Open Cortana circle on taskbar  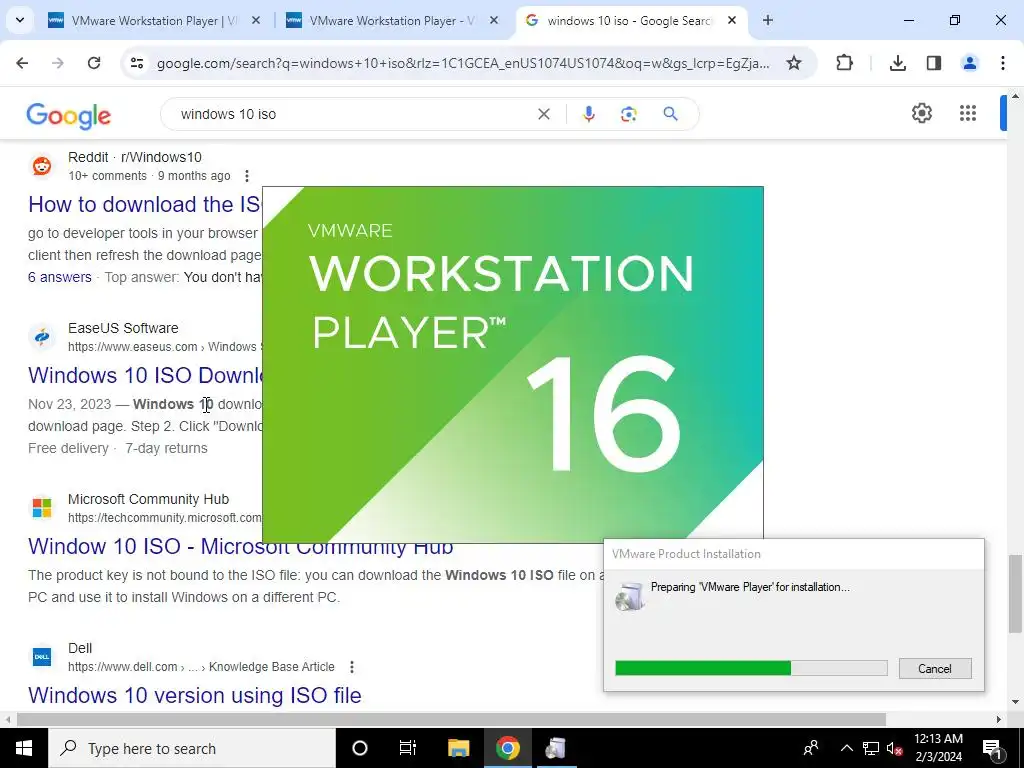(359, 748)
